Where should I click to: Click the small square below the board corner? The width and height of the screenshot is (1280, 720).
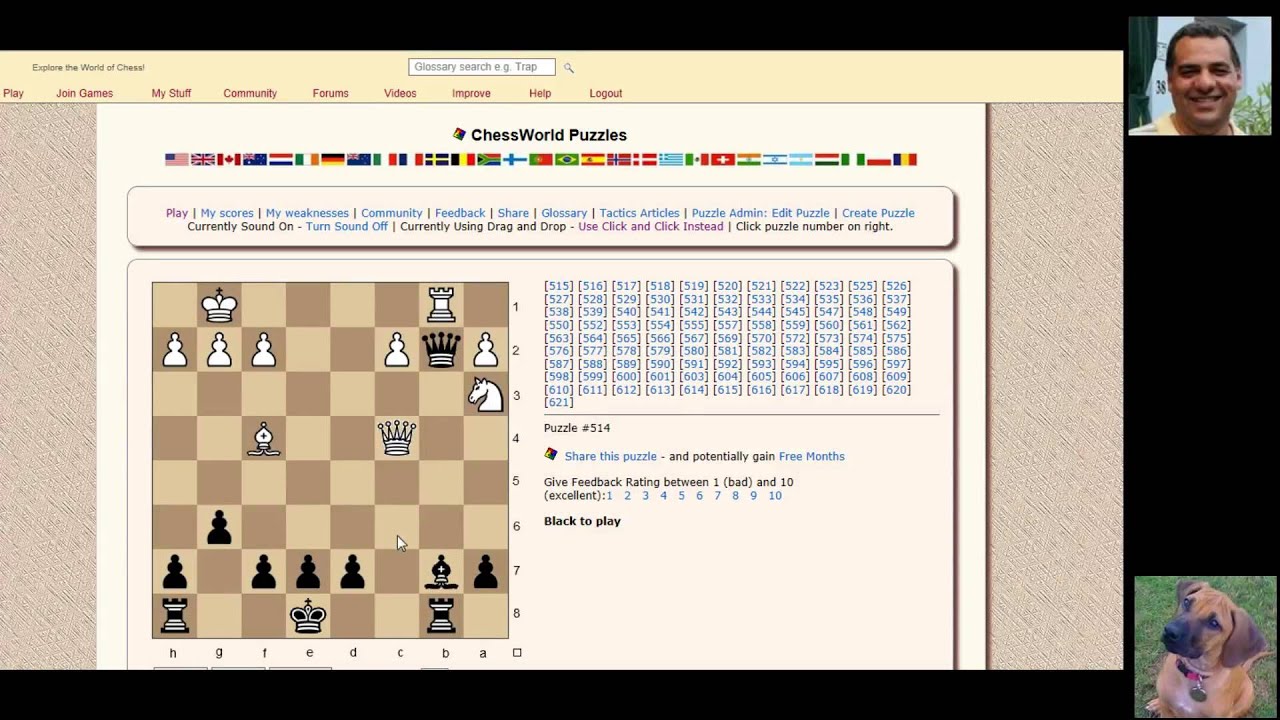coord(517,652)
